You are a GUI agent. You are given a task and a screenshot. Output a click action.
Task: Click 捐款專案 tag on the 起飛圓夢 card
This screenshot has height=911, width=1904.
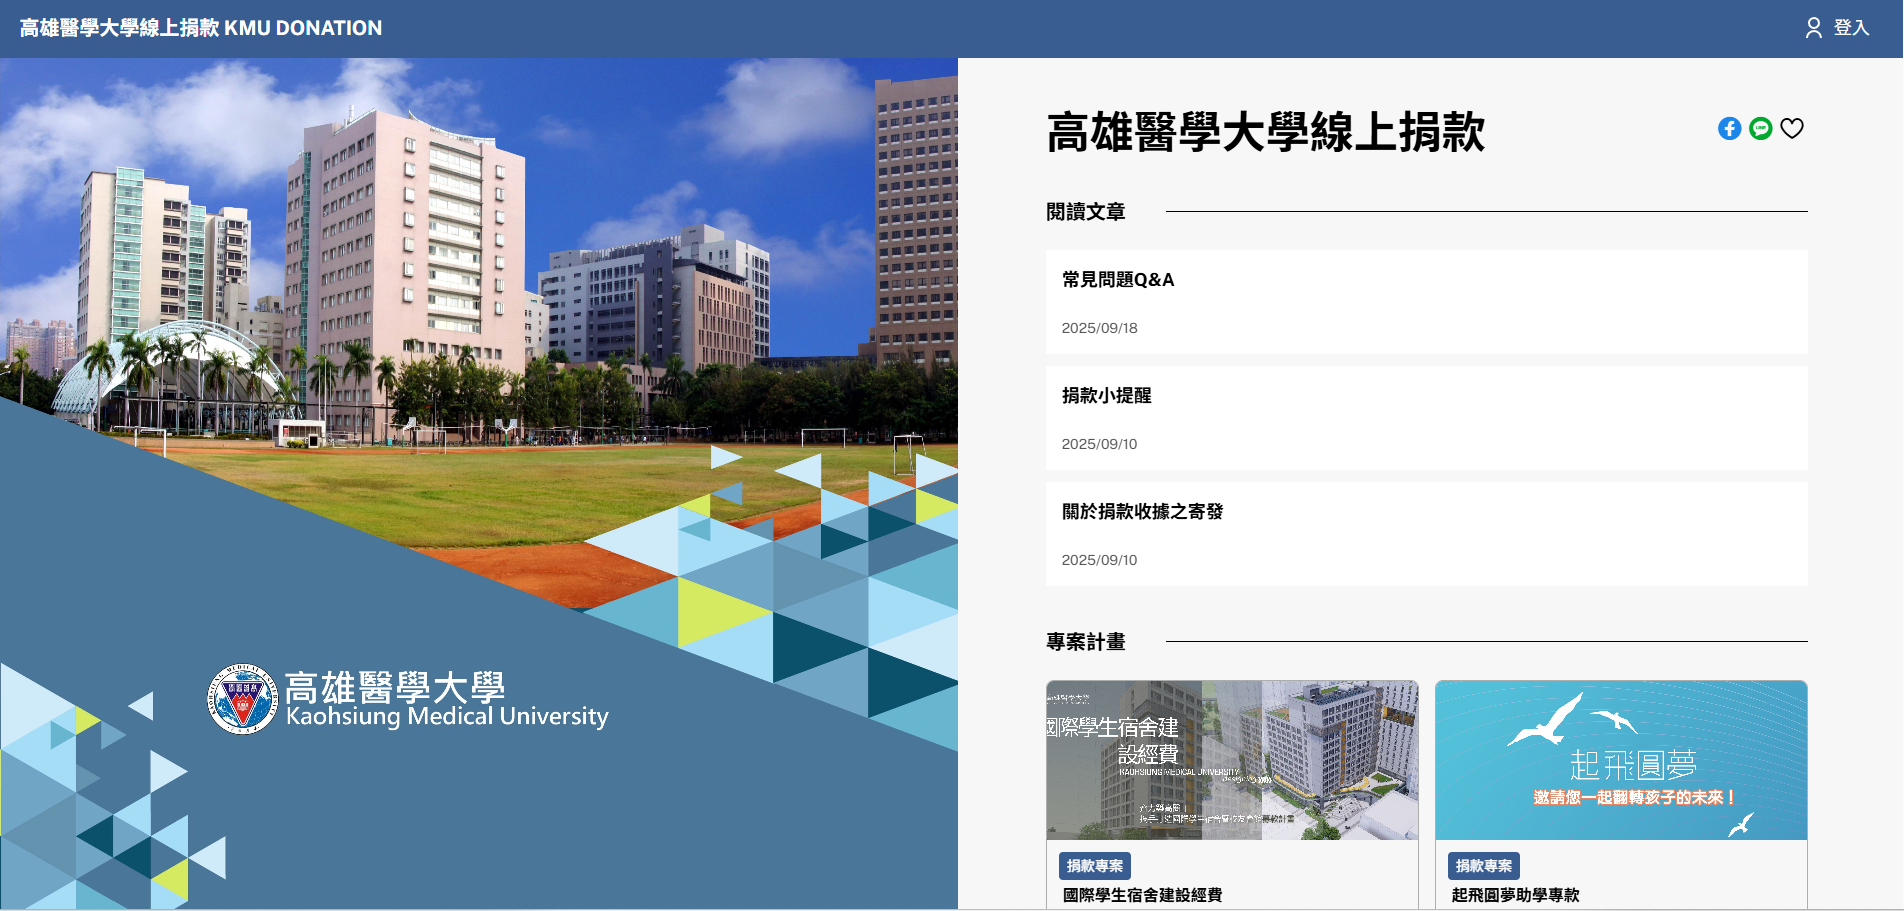[x=1483, y=866]
